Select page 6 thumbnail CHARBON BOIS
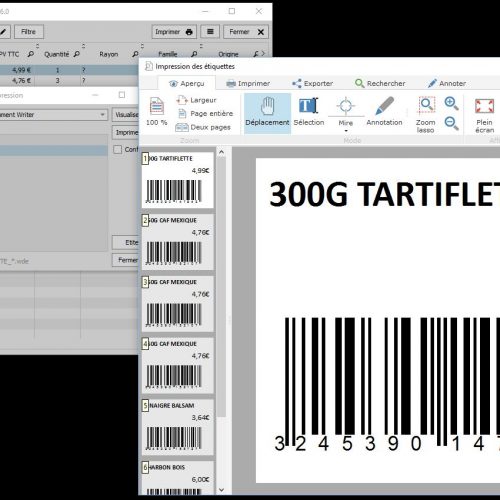Screen dimensions: 500x500 click(178, 478)
